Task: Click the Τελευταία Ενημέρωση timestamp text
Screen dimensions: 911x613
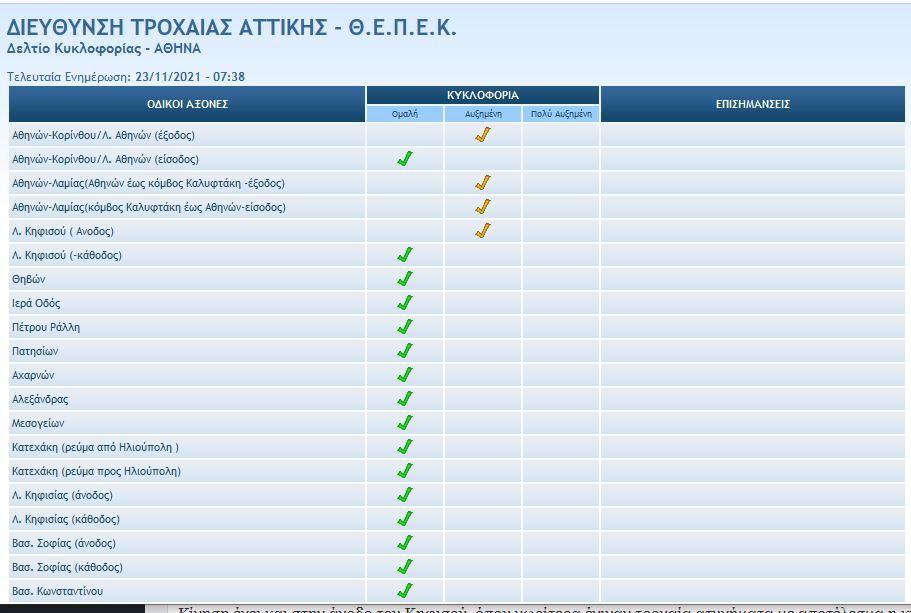Action: click(x=126, y=76)
